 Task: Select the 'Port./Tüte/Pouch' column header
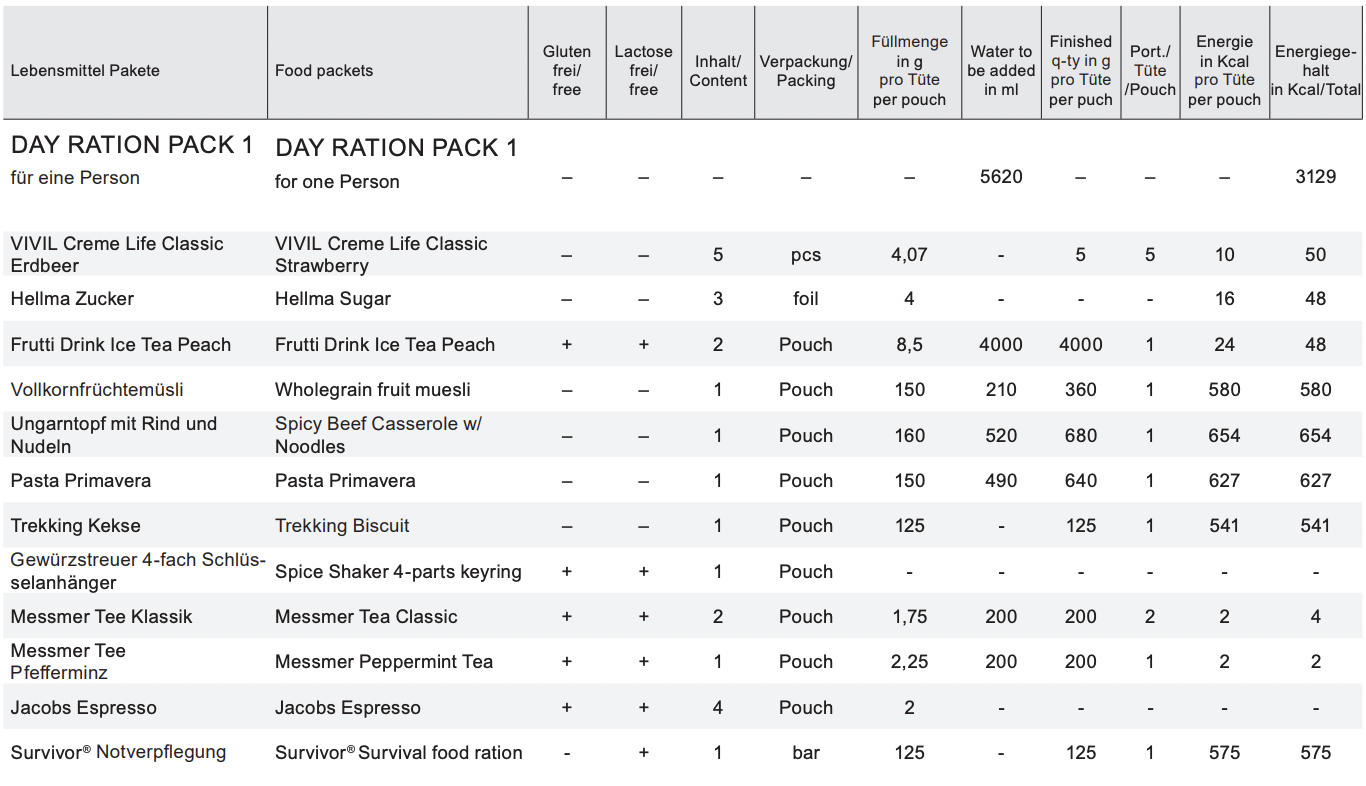click(x=1150, y=71)
